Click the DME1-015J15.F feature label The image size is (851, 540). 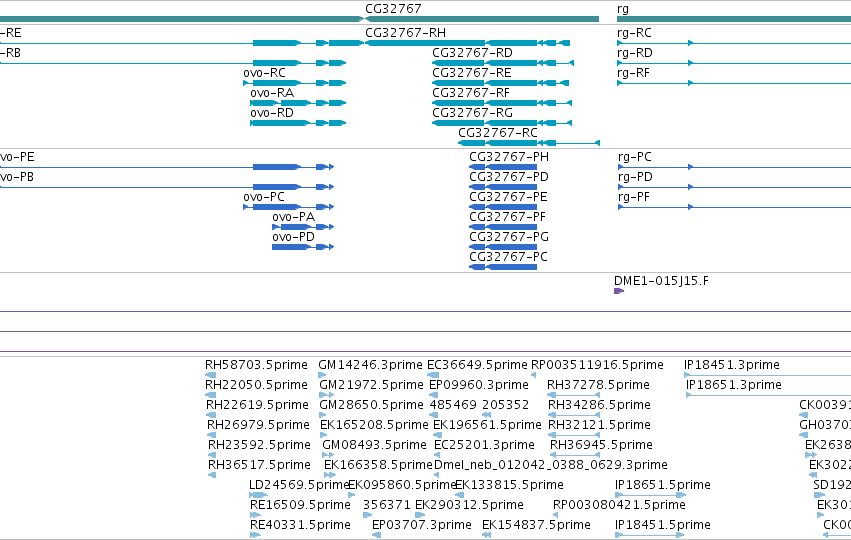coord(661,281)
